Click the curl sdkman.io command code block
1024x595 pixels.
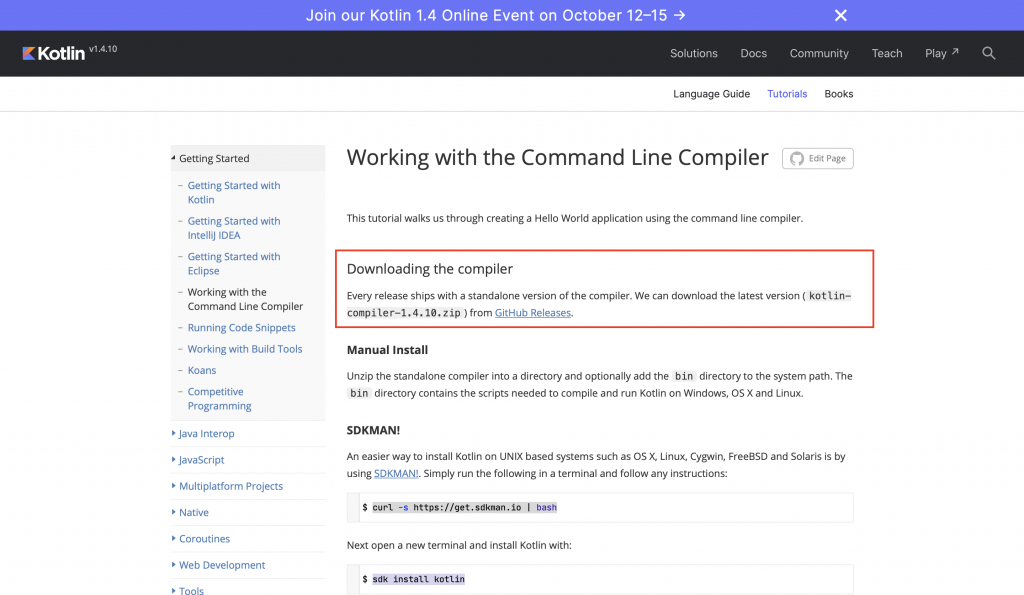[x=600, y=507]
